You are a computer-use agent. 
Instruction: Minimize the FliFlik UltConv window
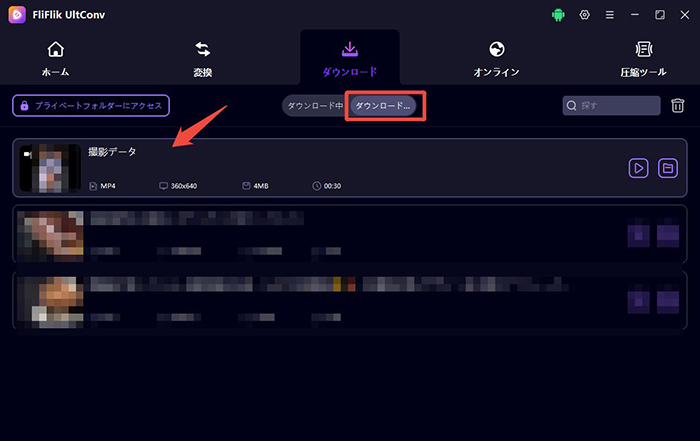[x=634, y=15]
